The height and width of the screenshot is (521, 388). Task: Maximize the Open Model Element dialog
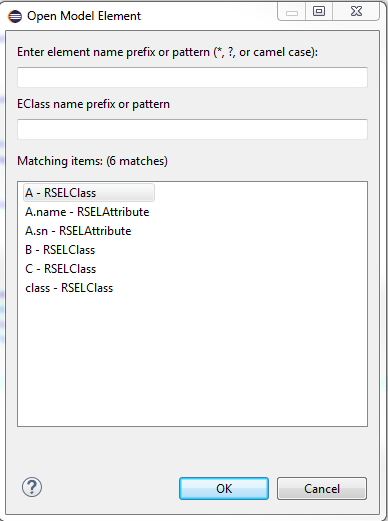(x=319, y=12)
